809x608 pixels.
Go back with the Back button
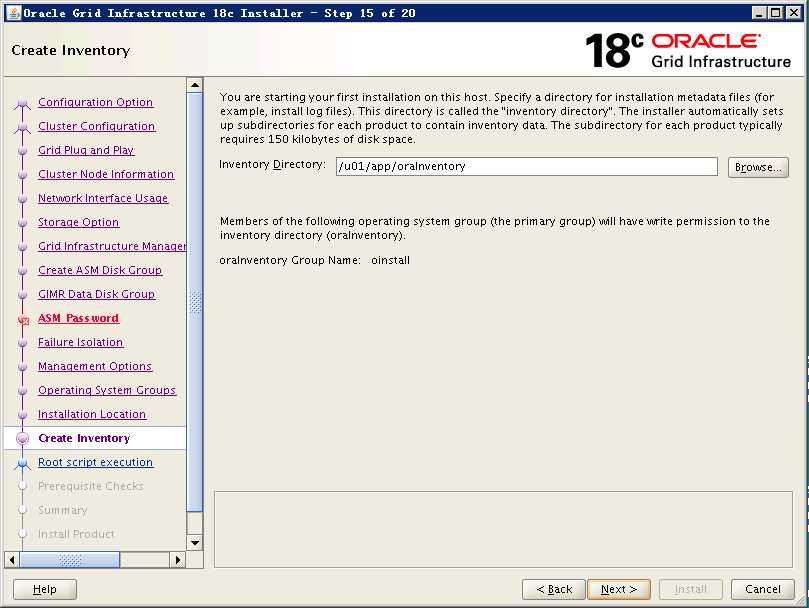click(554, 589)
